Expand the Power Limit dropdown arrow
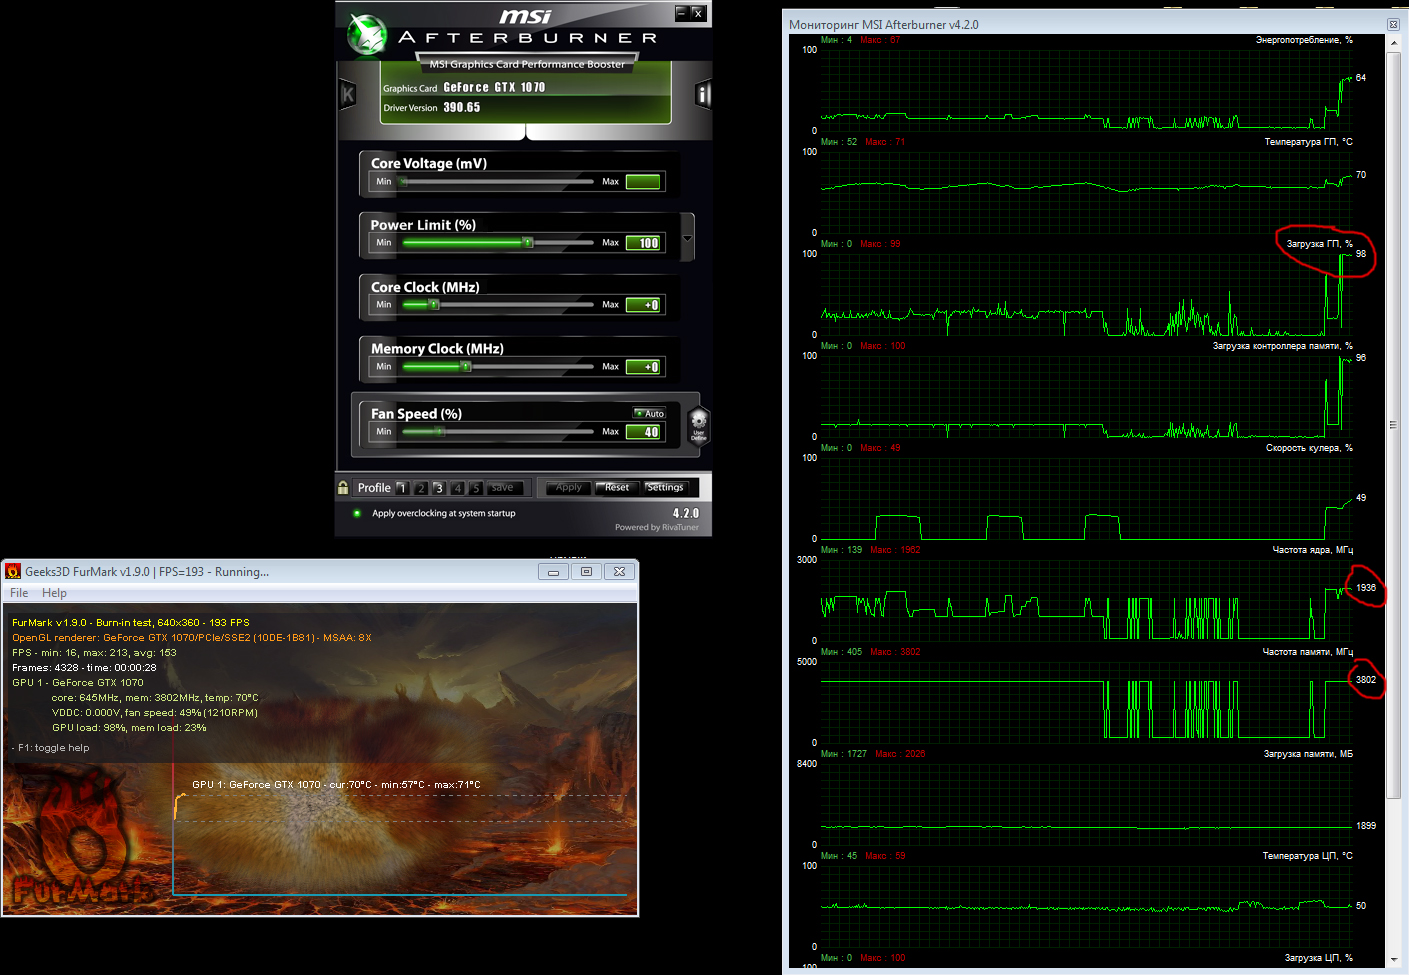Viewport: 1409px width, 975px height. pos(687,239)
